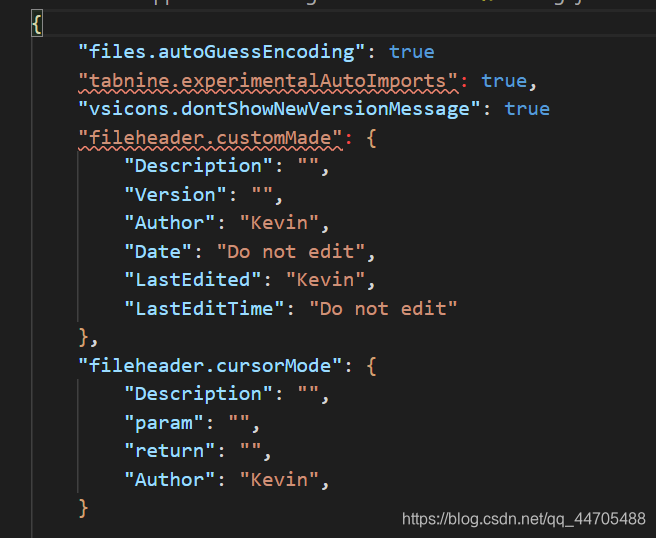The width and height of the screenshot is (656, 538).
Task: Click the true value after vsicons.dontShowNewVersionMessage
Action: [527, 109]
